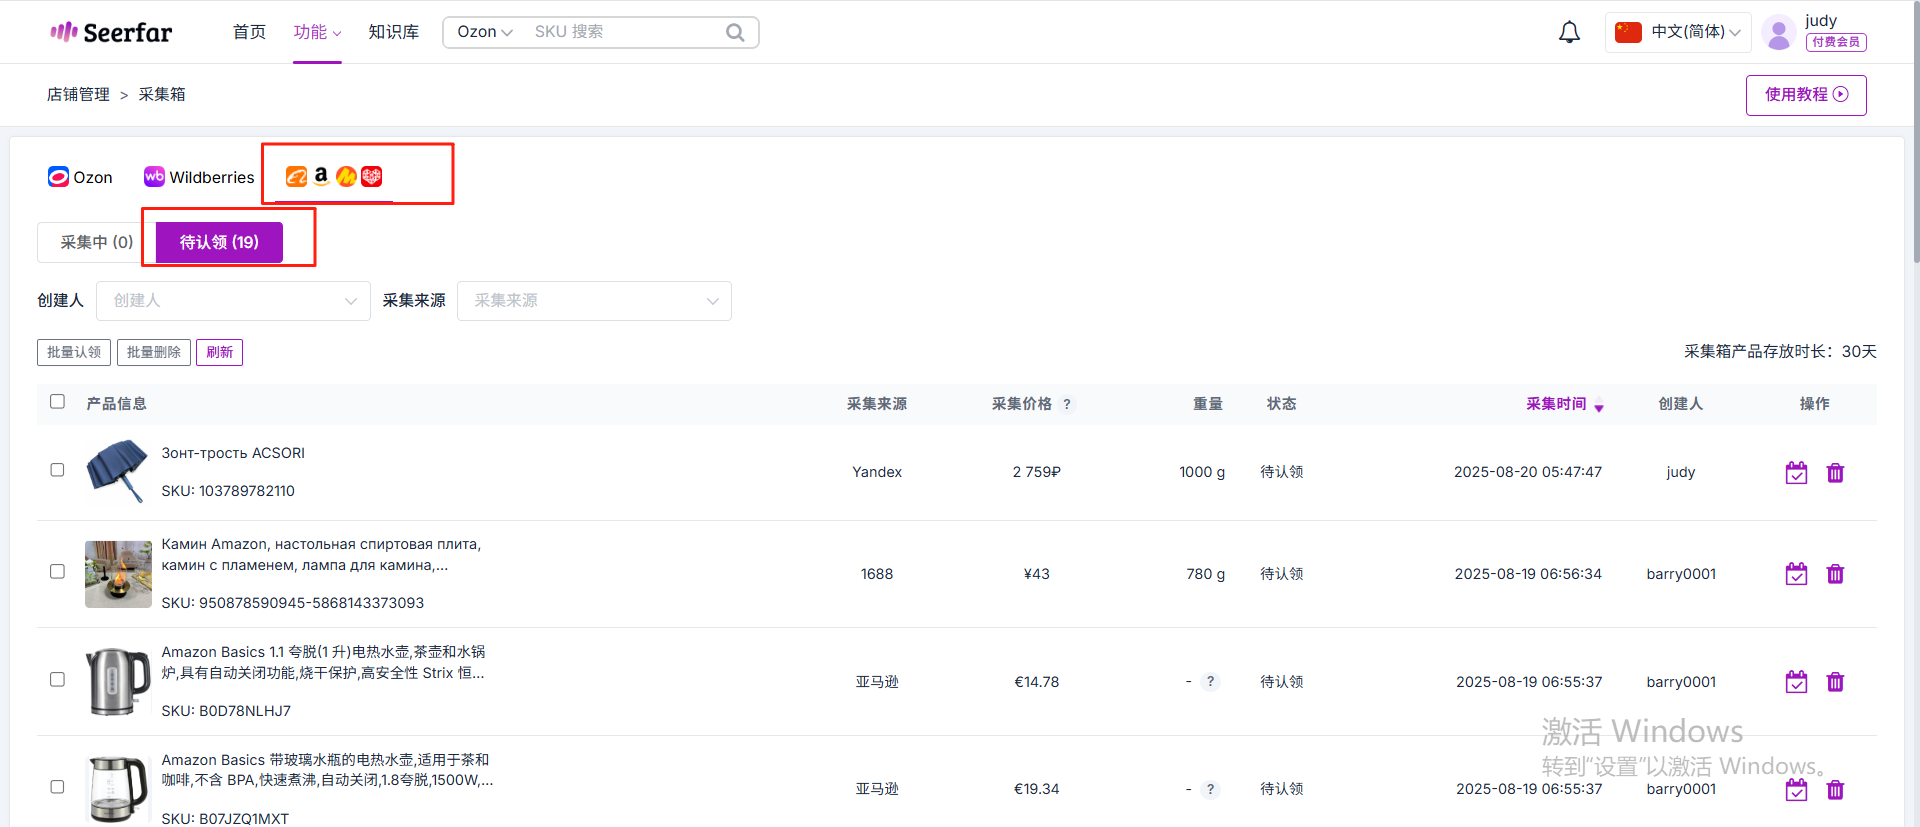This screenshot has height=827, width=1920.
Task: Click the 采集箱 breadcrumb text
Action: coord(162,94)
